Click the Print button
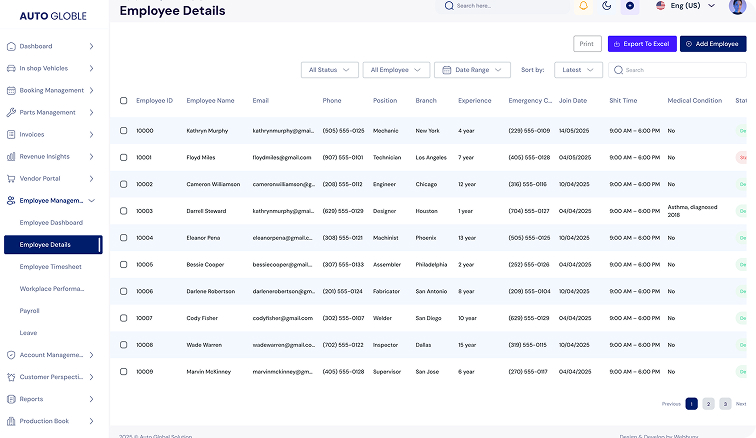This screenshot has width=756, height=438. point(587,44)
